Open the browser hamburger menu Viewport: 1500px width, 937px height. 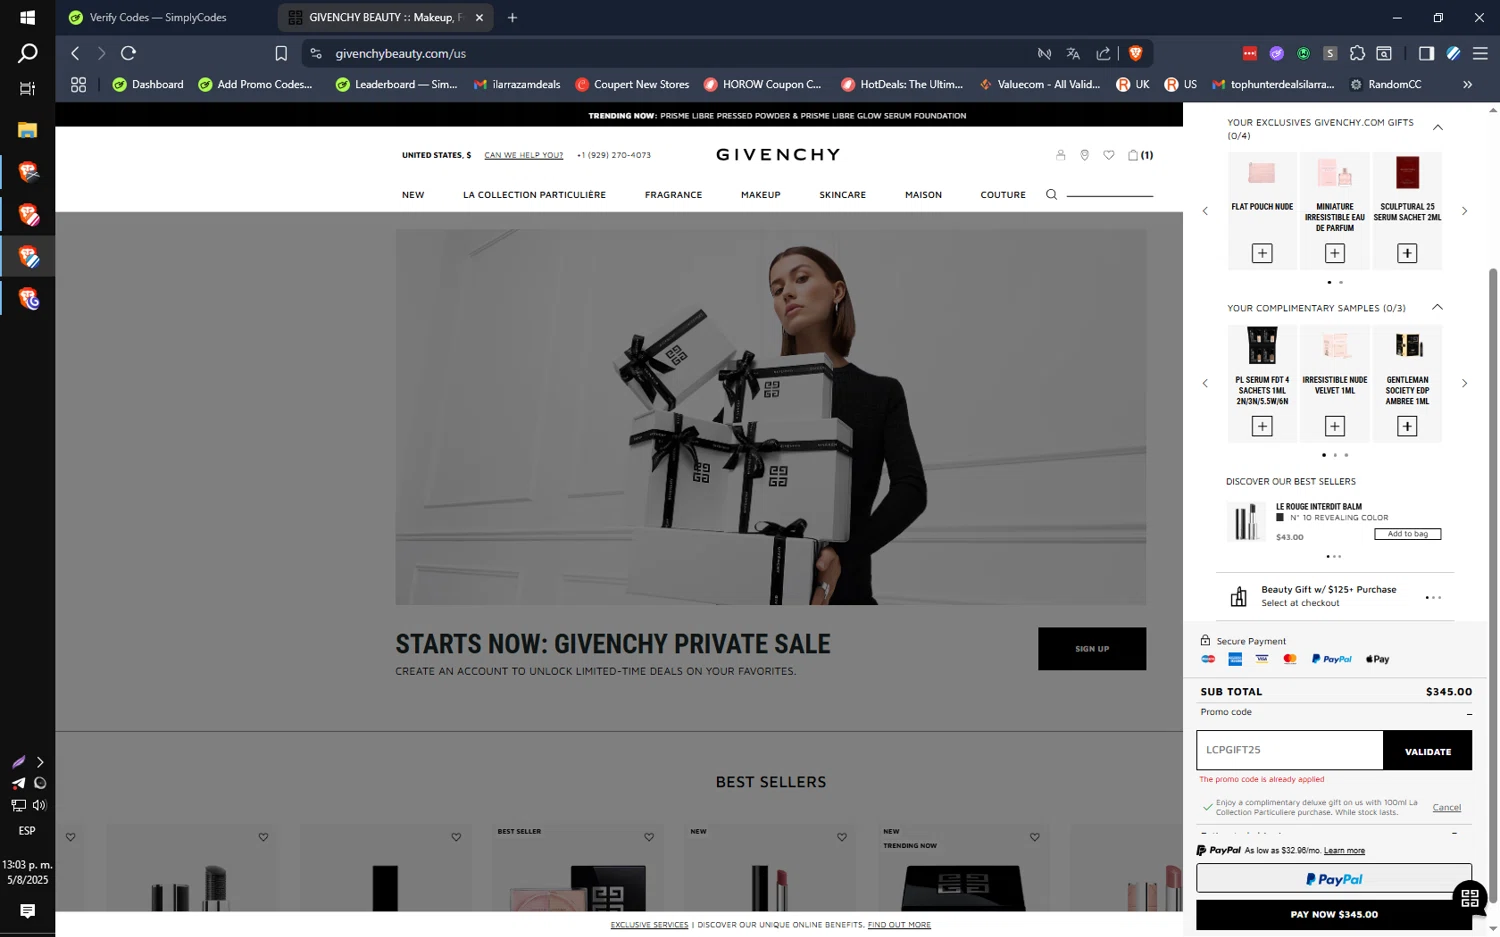coord(1480,53)
